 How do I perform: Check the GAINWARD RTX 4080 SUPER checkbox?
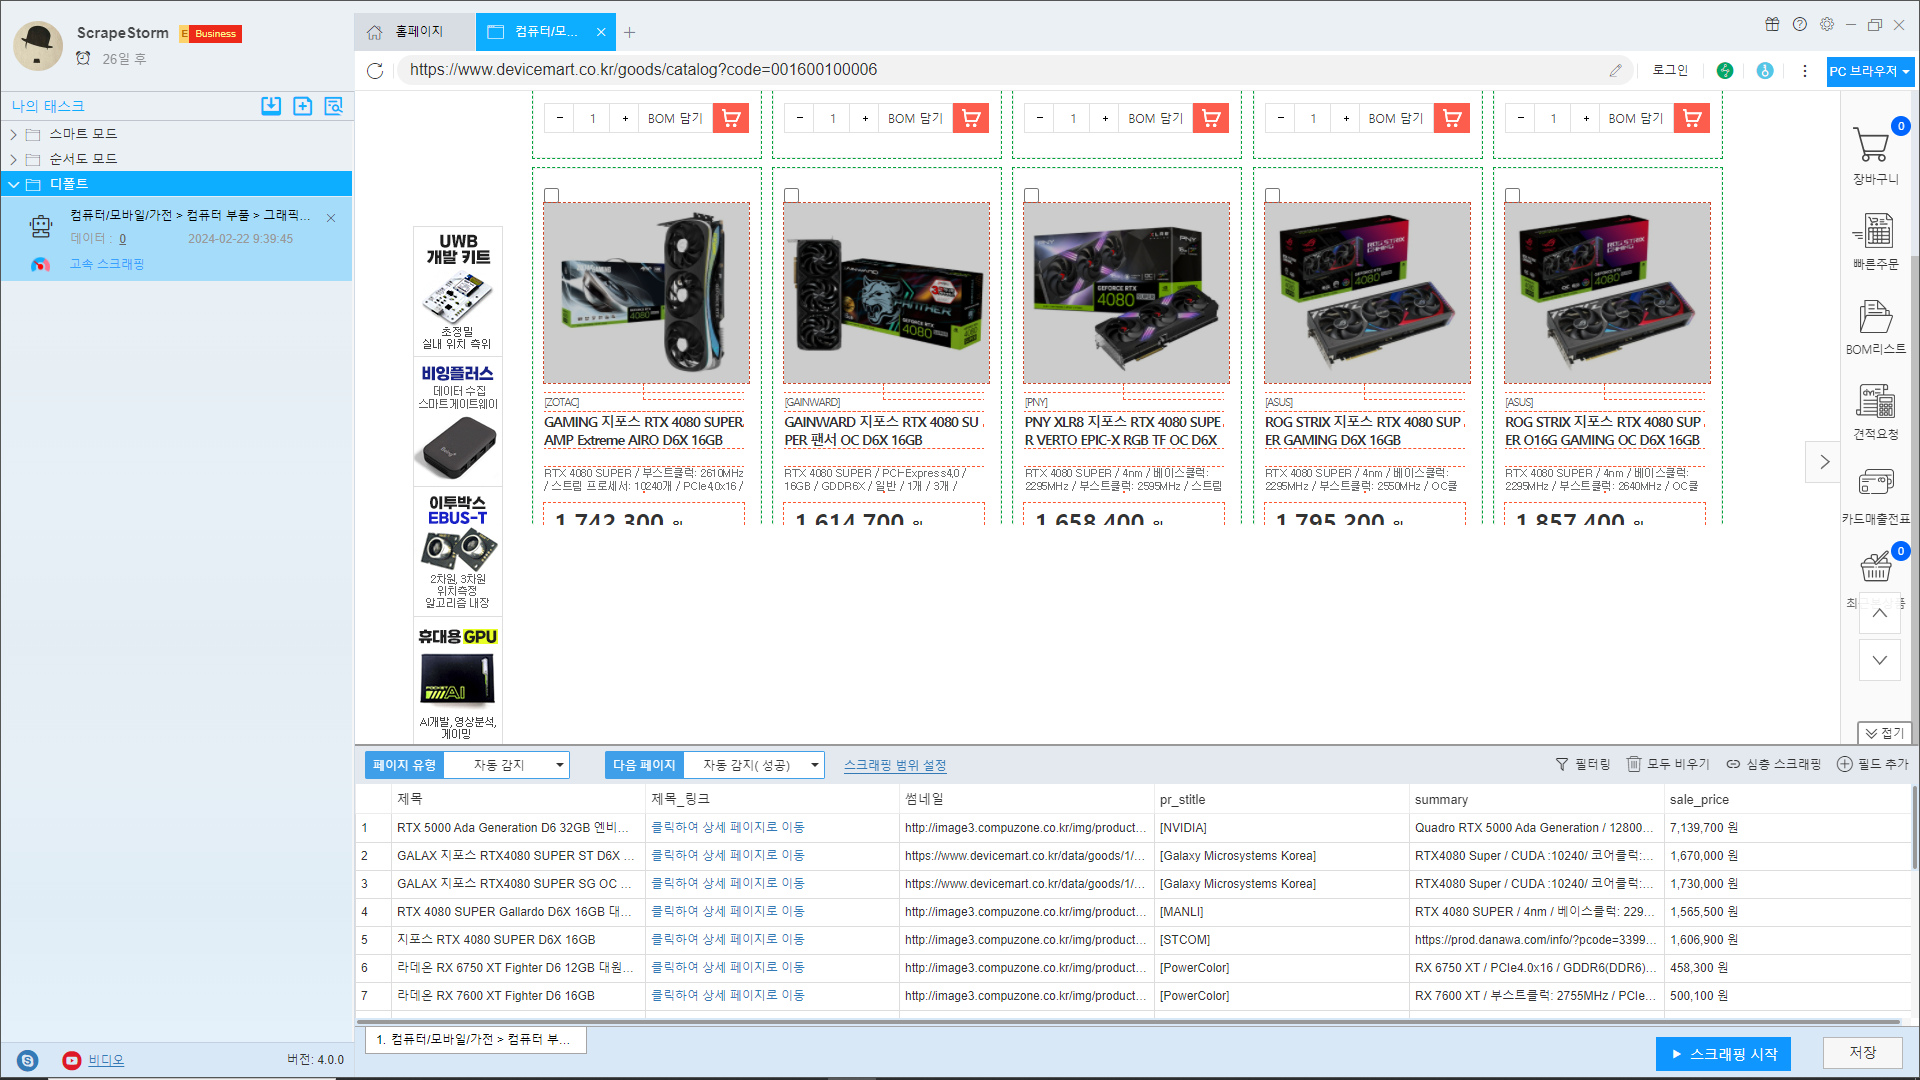pyautogui.click(x=791, y=196)
